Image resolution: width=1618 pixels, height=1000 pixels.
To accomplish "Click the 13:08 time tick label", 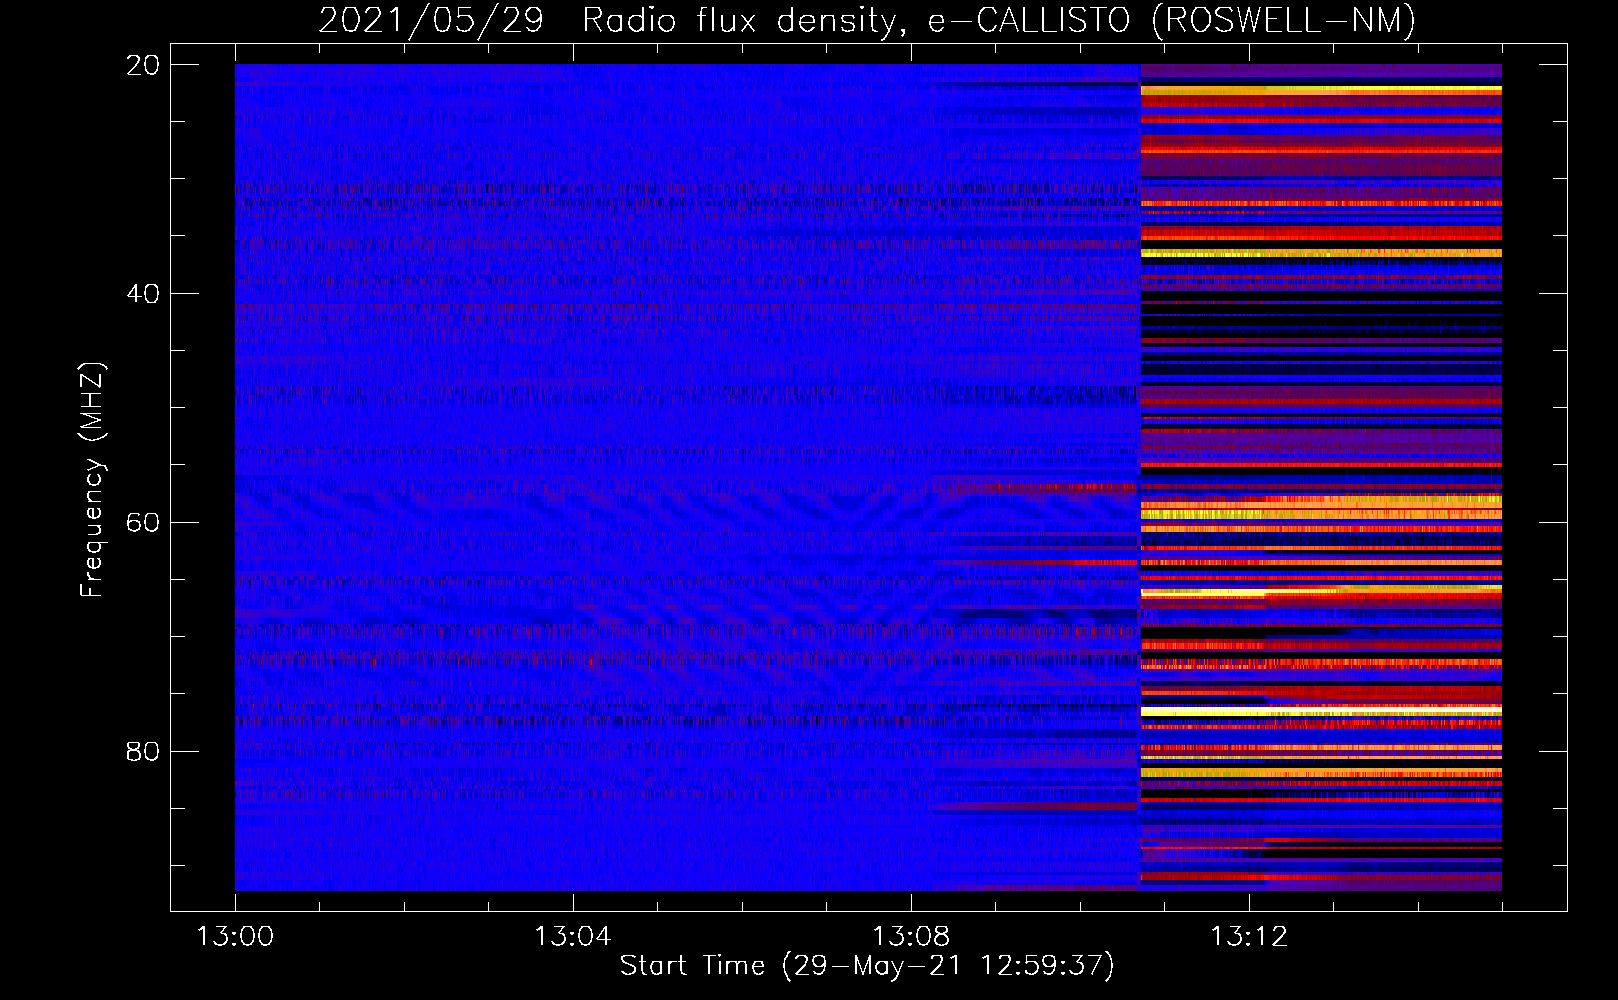I will 910,937.
